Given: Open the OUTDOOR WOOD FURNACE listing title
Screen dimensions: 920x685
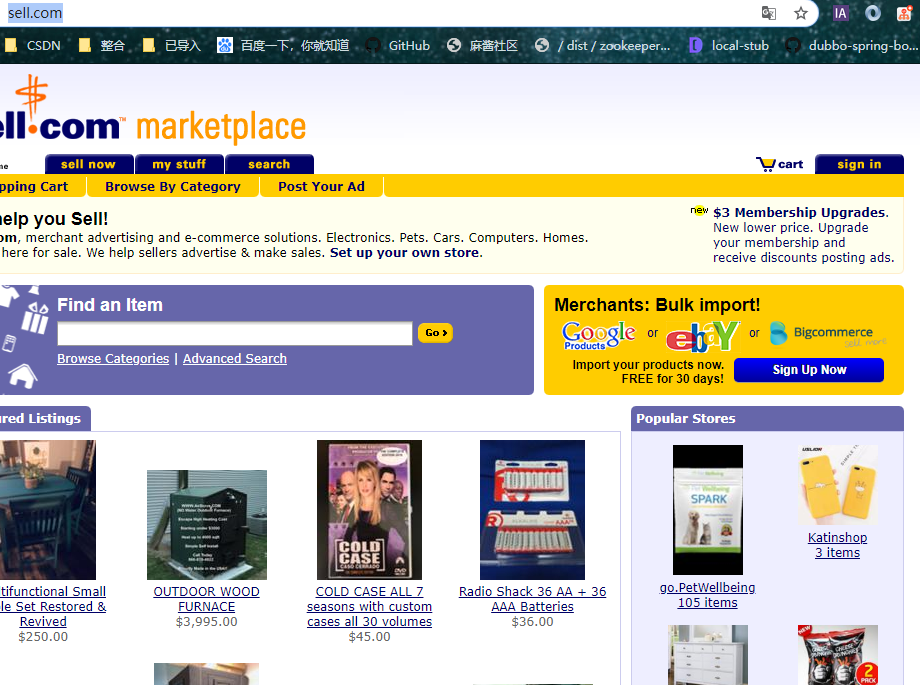Looking at the screenshot, I should point(207,599).
